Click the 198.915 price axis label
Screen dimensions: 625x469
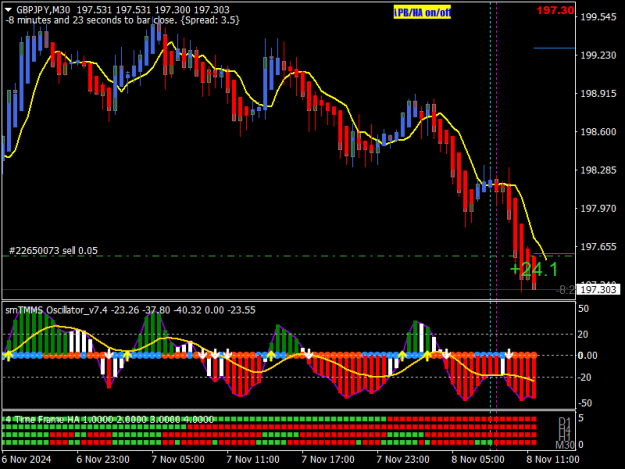tap(598, 94)
